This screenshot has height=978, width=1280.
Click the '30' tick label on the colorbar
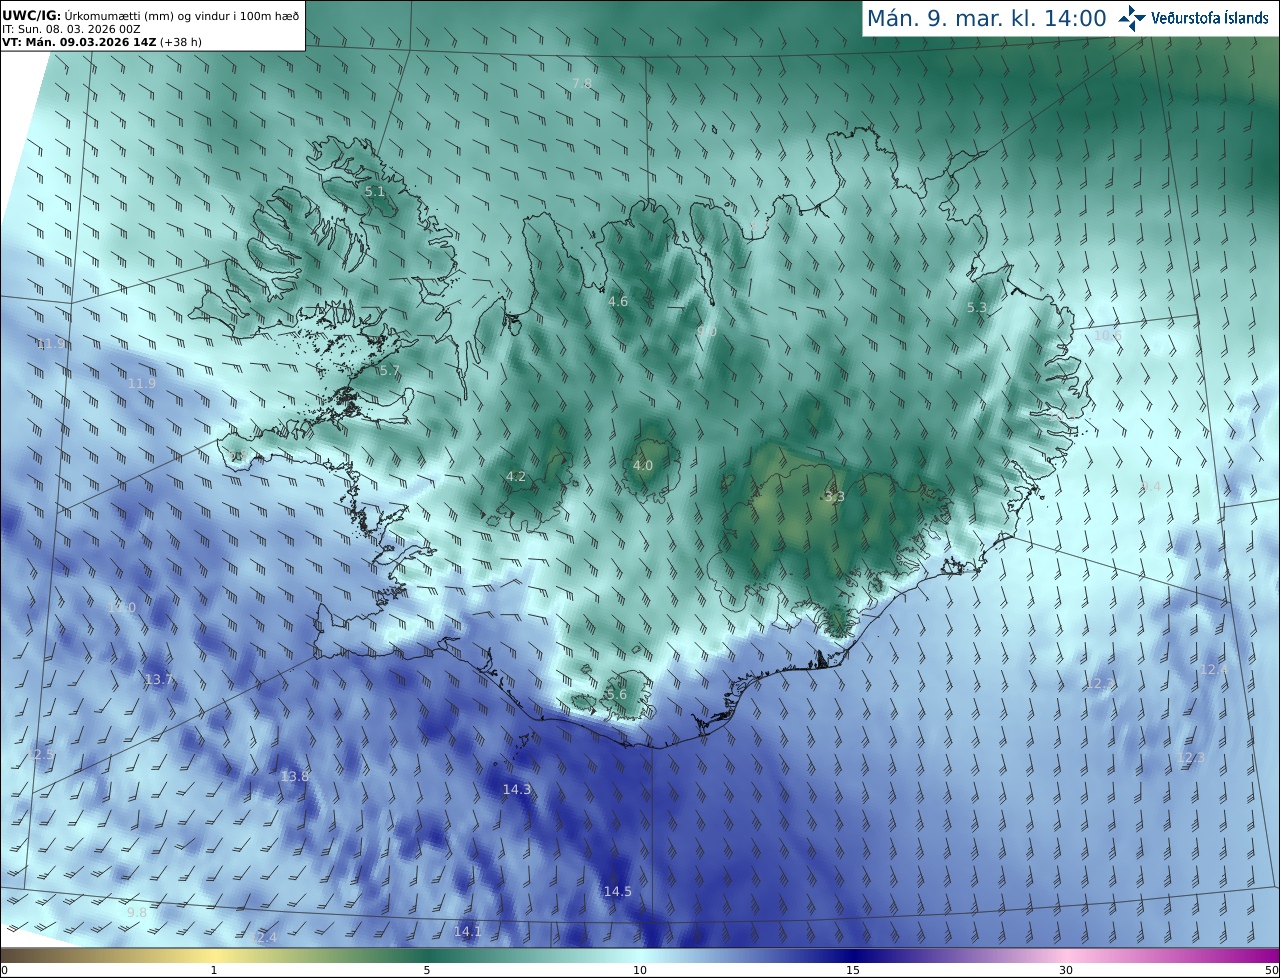click(1066, 970)
